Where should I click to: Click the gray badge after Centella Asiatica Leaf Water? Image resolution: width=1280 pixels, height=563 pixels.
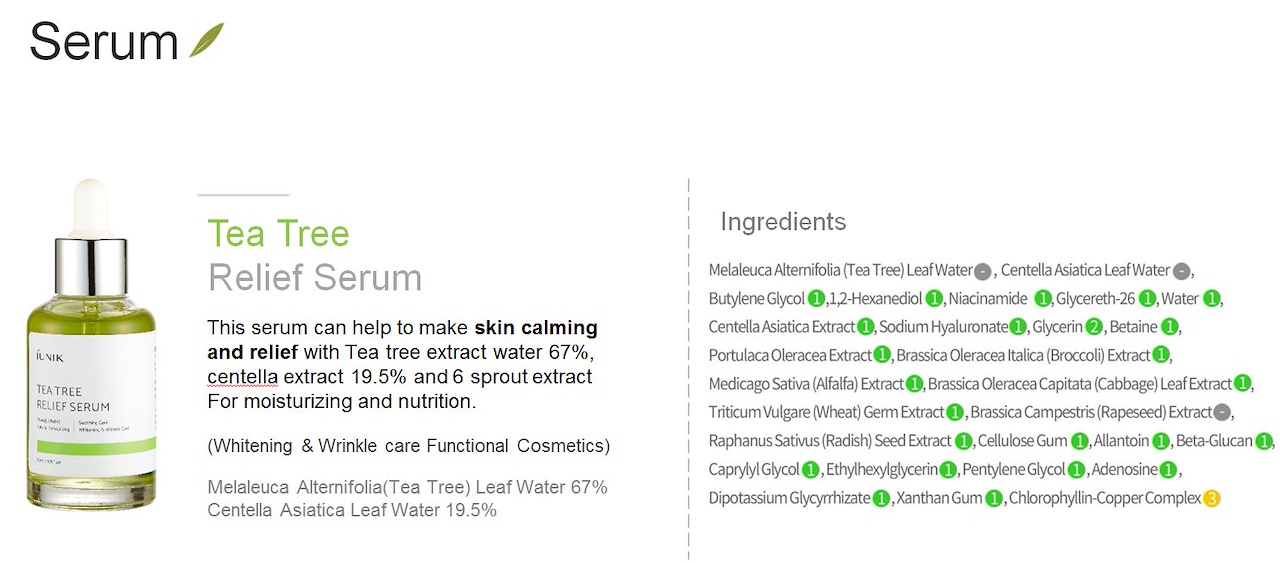point(1181,271)
